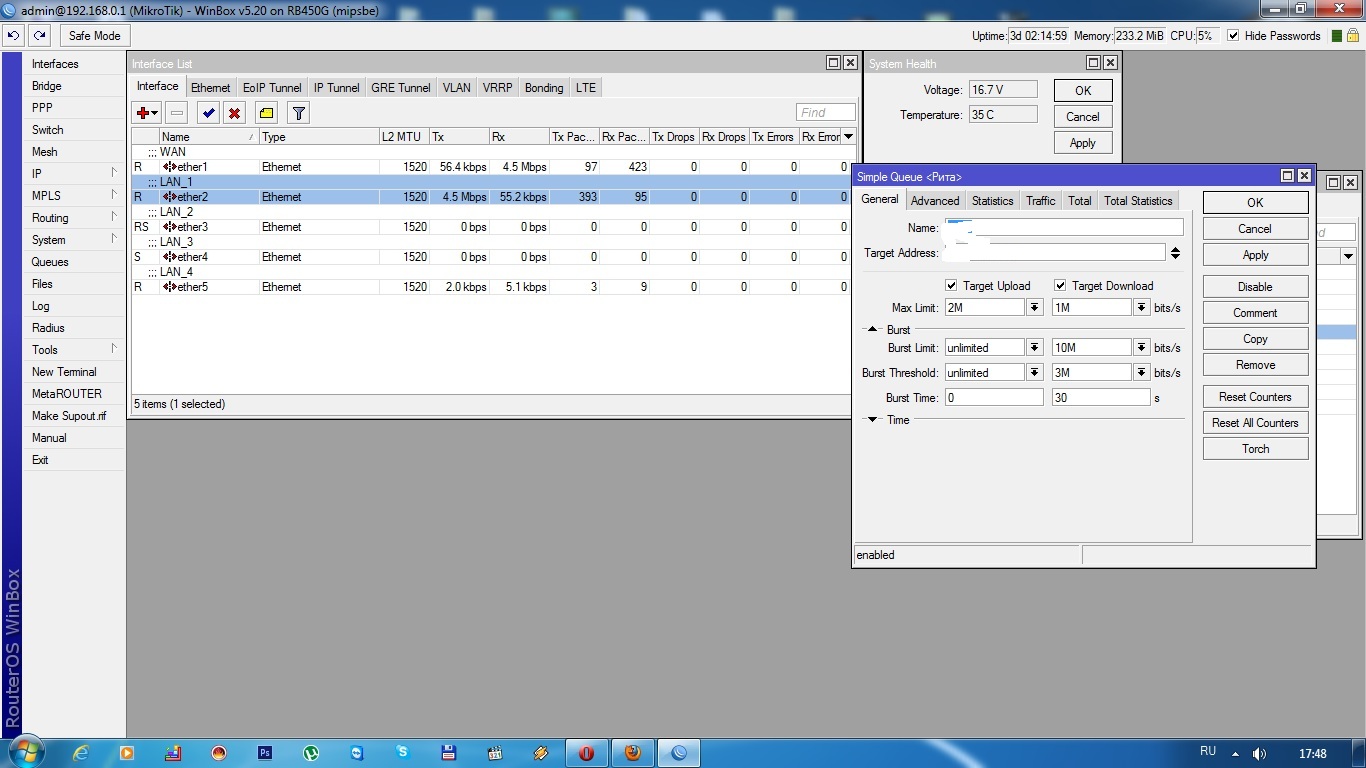Image resolution: width=1366 pixels, height=768 pixels.
Task: Click the blue checkmark Enable icon
Action: click(x=208, y=113)
